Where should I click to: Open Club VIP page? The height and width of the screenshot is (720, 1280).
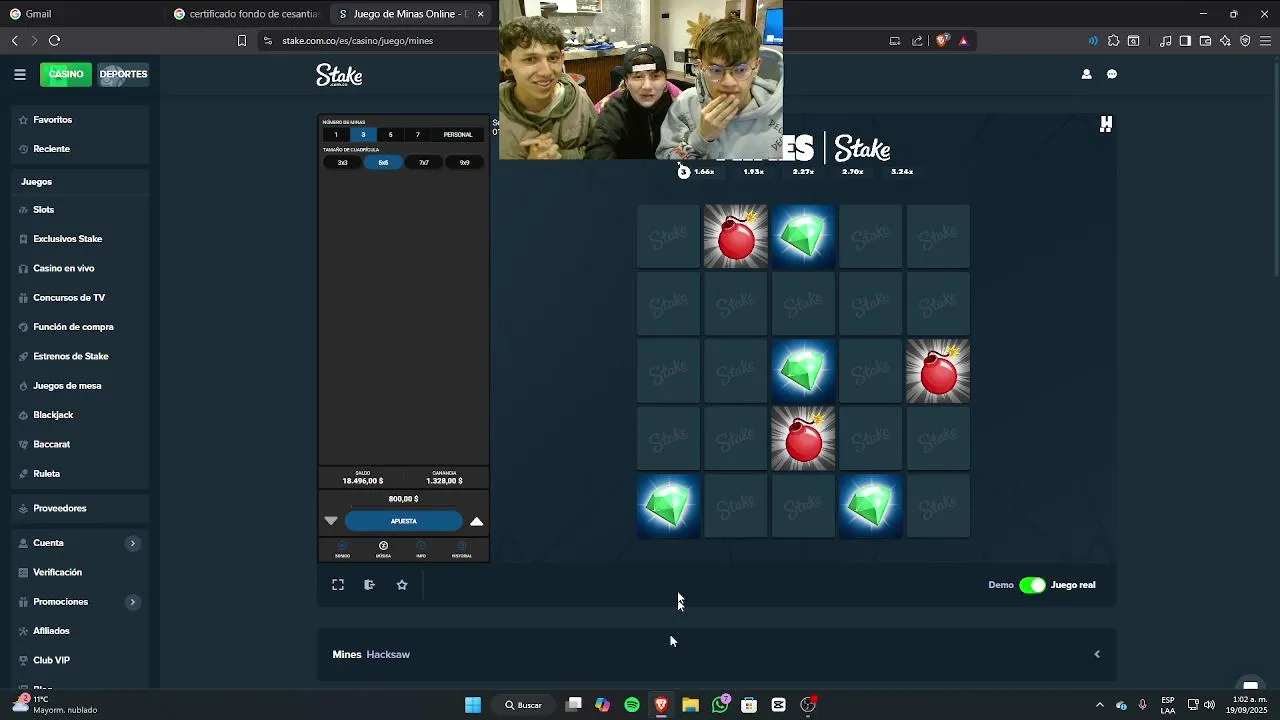pos(80,660)
